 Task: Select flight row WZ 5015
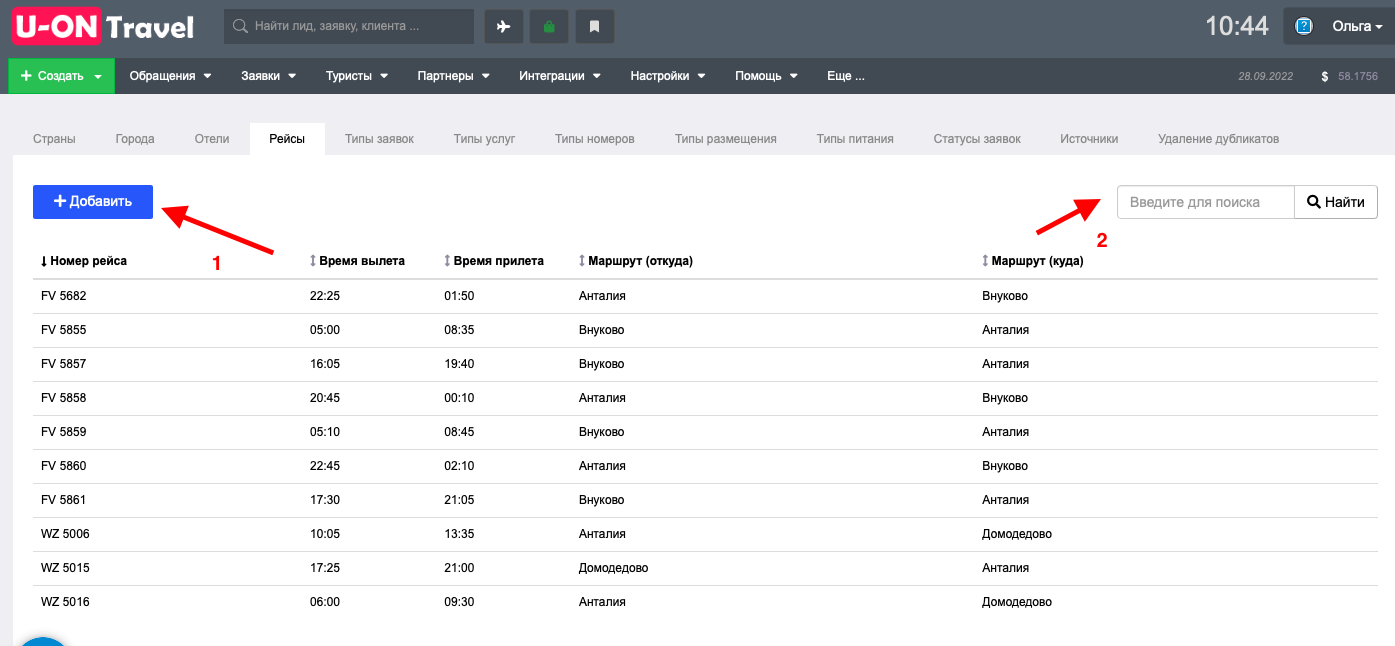coord(705,568)
